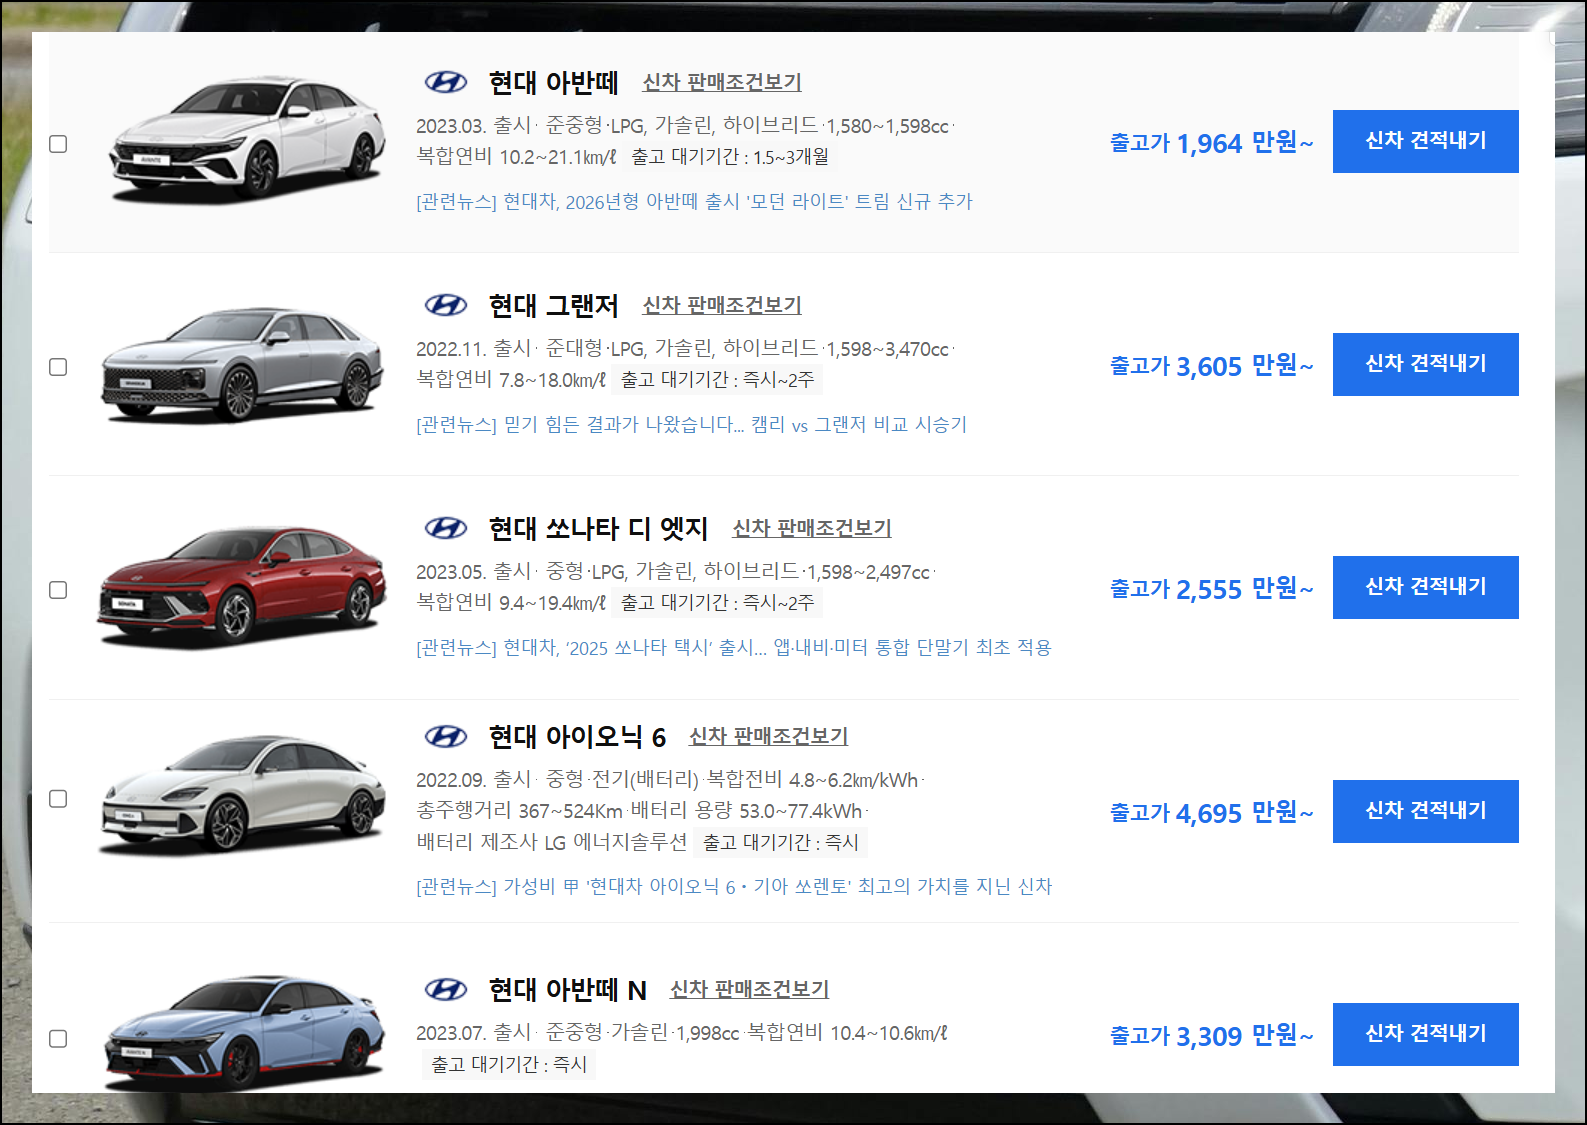Open news 캠리 vs 그랜저 비교 시승기
The image size is (1587, 1125).
coord(691,425)
